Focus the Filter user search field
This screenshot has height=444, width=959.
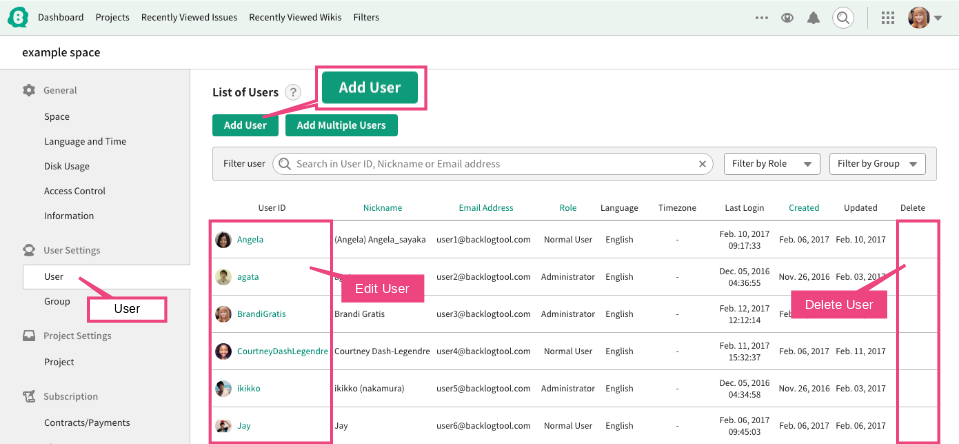tap(492, 164)
